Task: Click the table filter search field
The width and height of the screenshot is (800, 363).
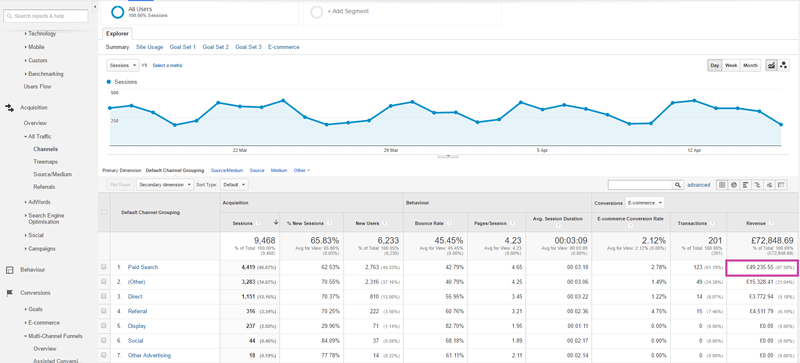Action: pos(640,185)
